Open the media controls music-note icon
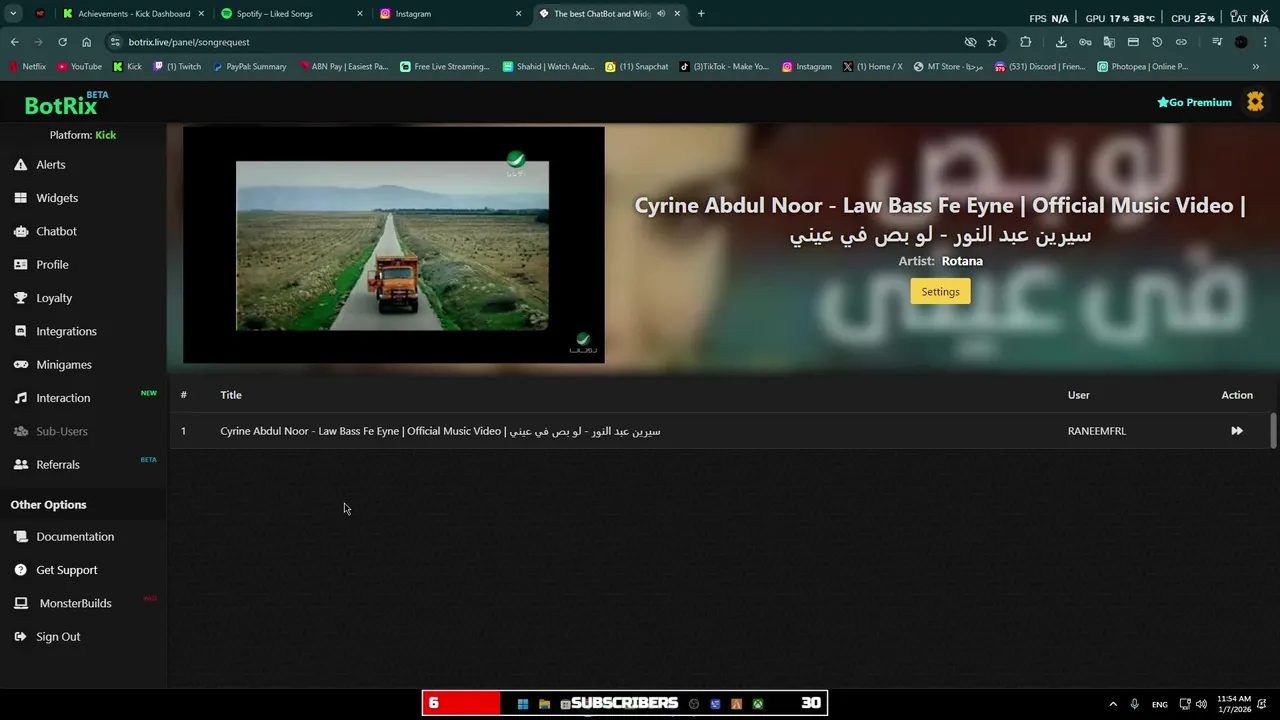The image size is (1280, 720). click(1217, 42)
